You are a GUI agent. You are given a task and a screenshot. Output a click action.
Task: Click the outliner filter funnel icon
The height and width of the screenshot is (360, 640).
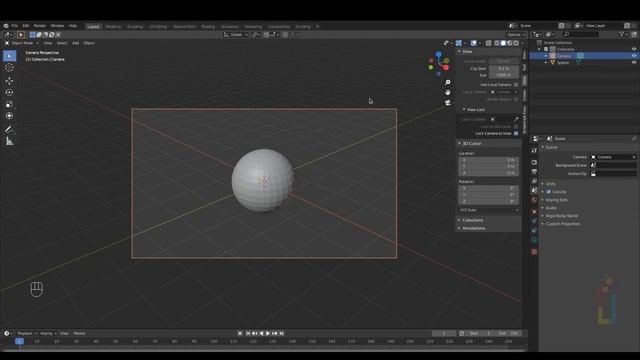(x=622, y=35)
